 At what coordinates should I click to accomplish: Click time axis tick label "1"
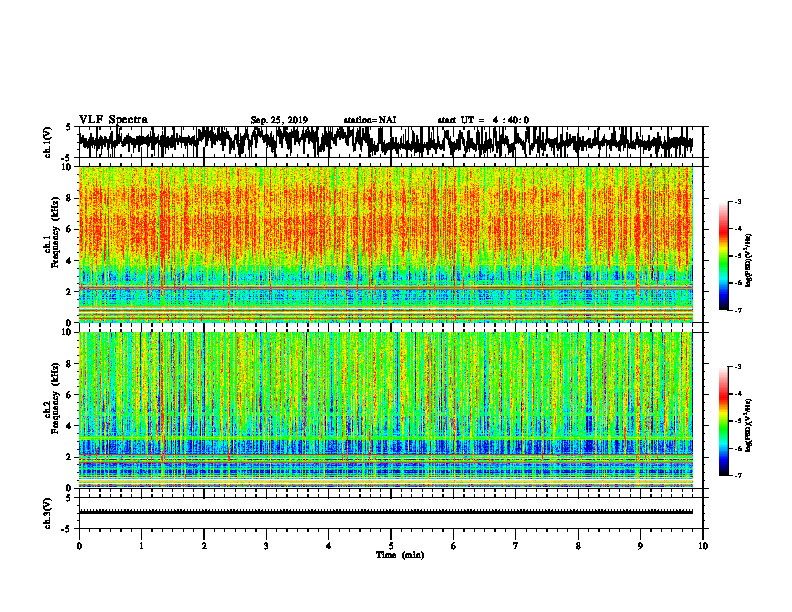pos(141,546)
